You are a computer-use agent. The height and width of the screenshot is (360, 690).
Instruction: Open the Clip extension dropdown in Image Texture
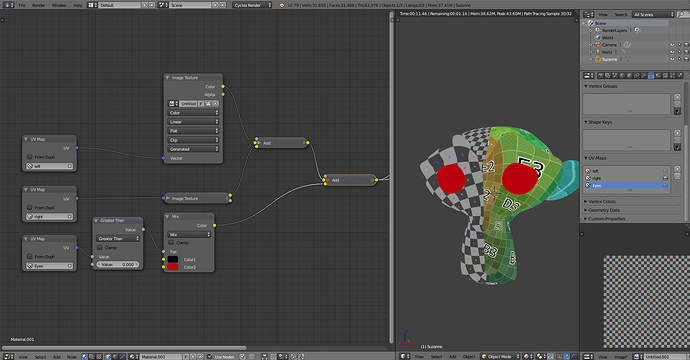[193, 140]
